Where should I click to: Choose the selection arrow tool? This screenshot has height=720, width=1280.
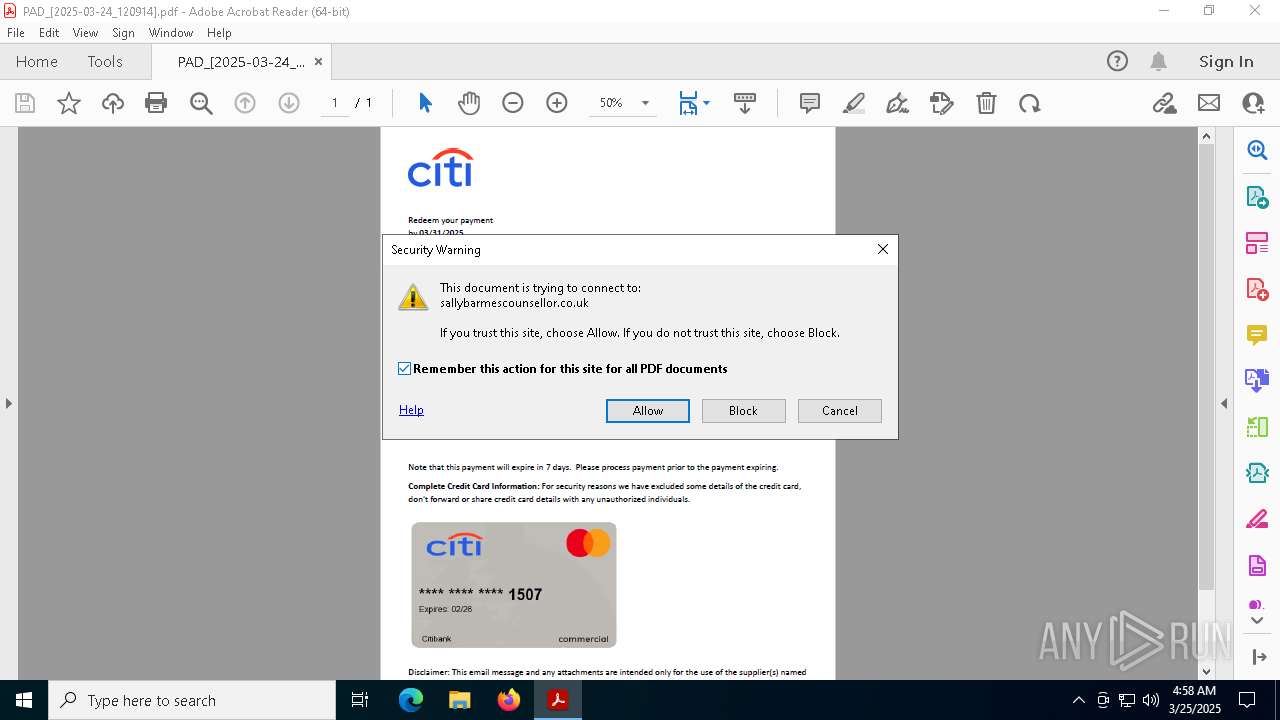(x=425, y=103)
